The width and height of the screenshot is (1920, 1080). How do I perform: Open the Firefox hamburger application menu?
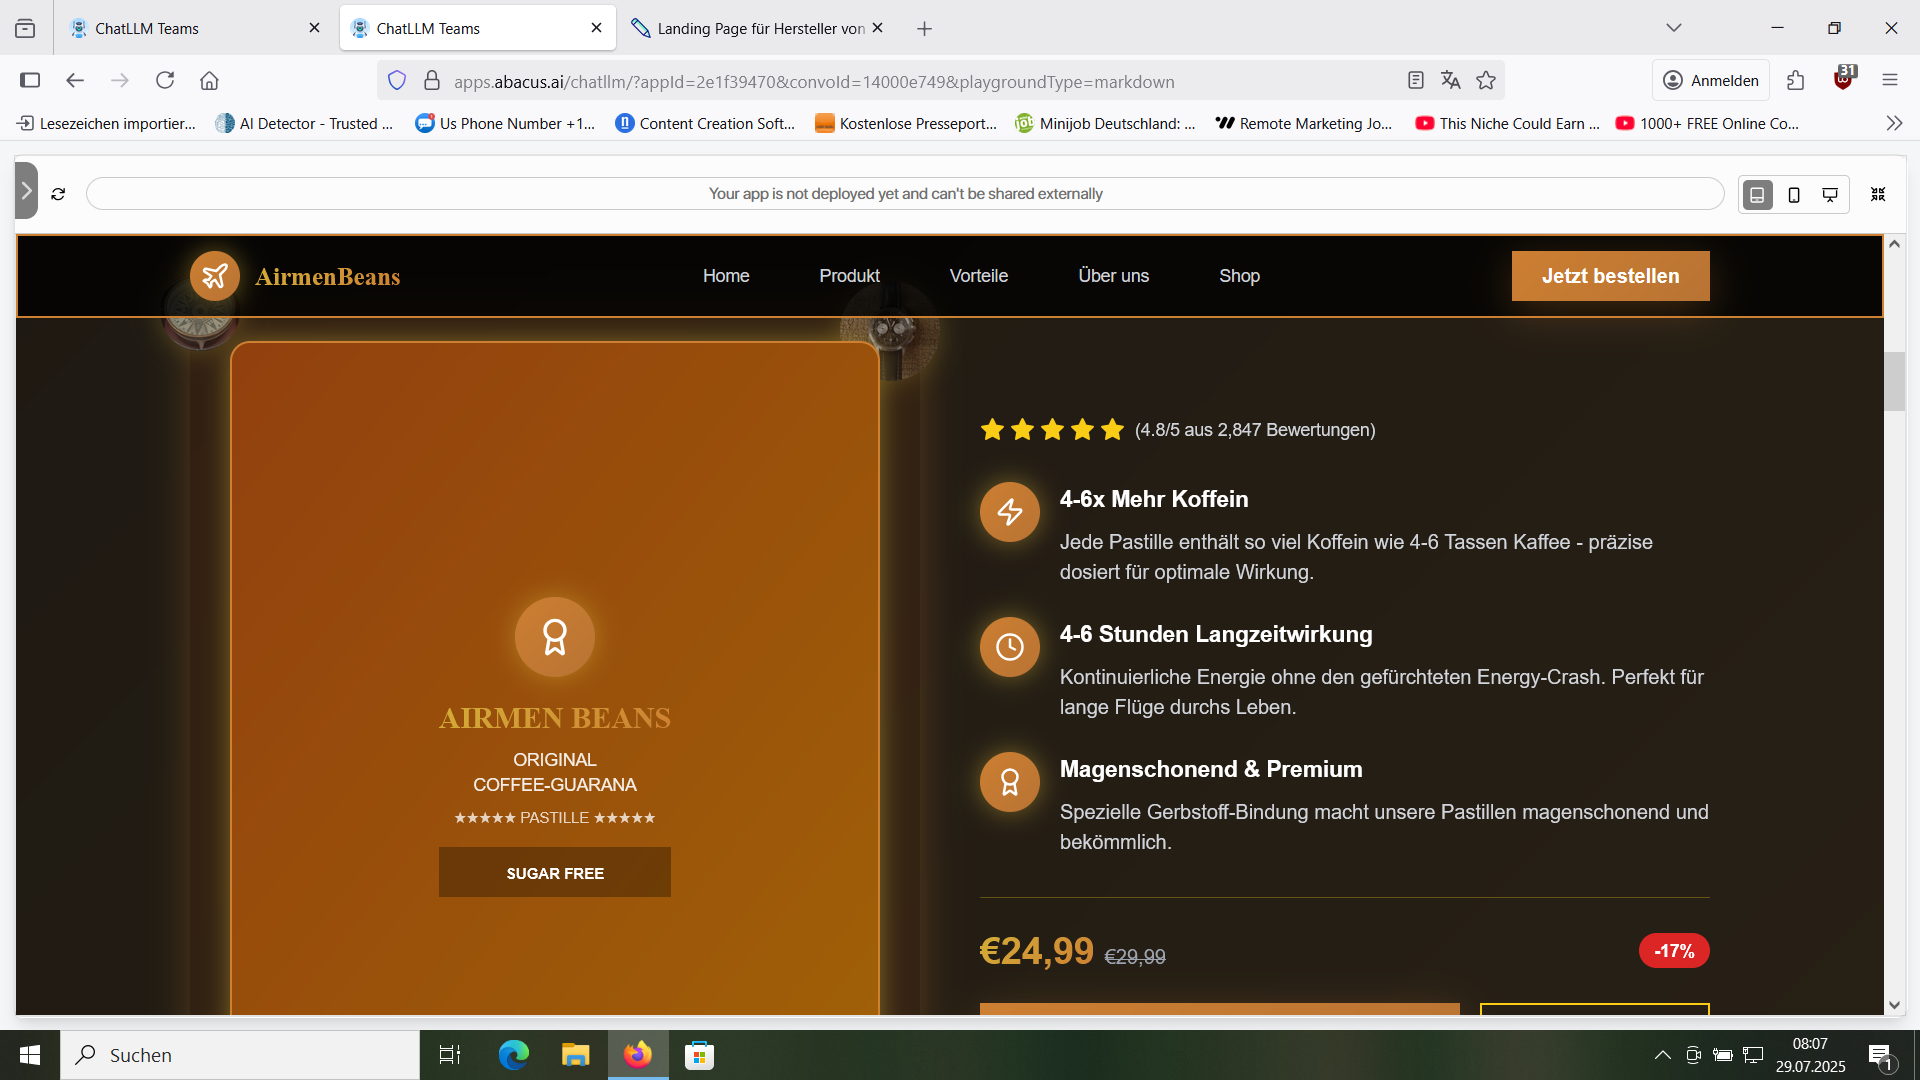(x=1889, y=81)
